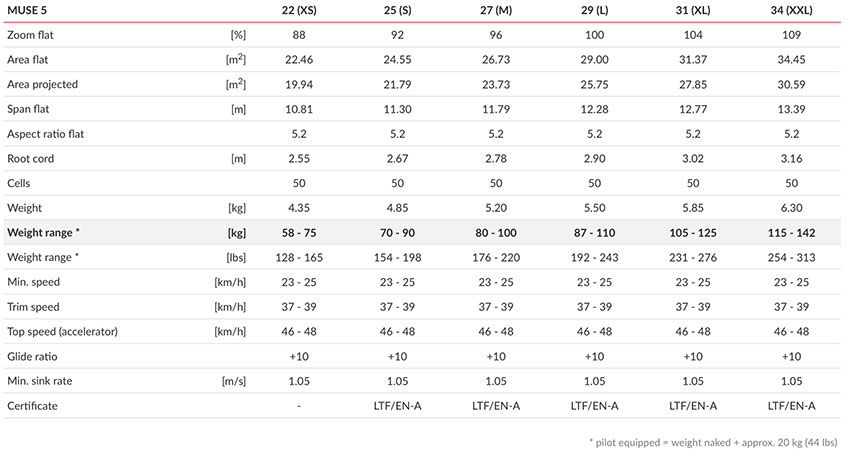850x457 pixels.
Task: Select the 34 (XXL) column header
Action: [x=791, y=10]
